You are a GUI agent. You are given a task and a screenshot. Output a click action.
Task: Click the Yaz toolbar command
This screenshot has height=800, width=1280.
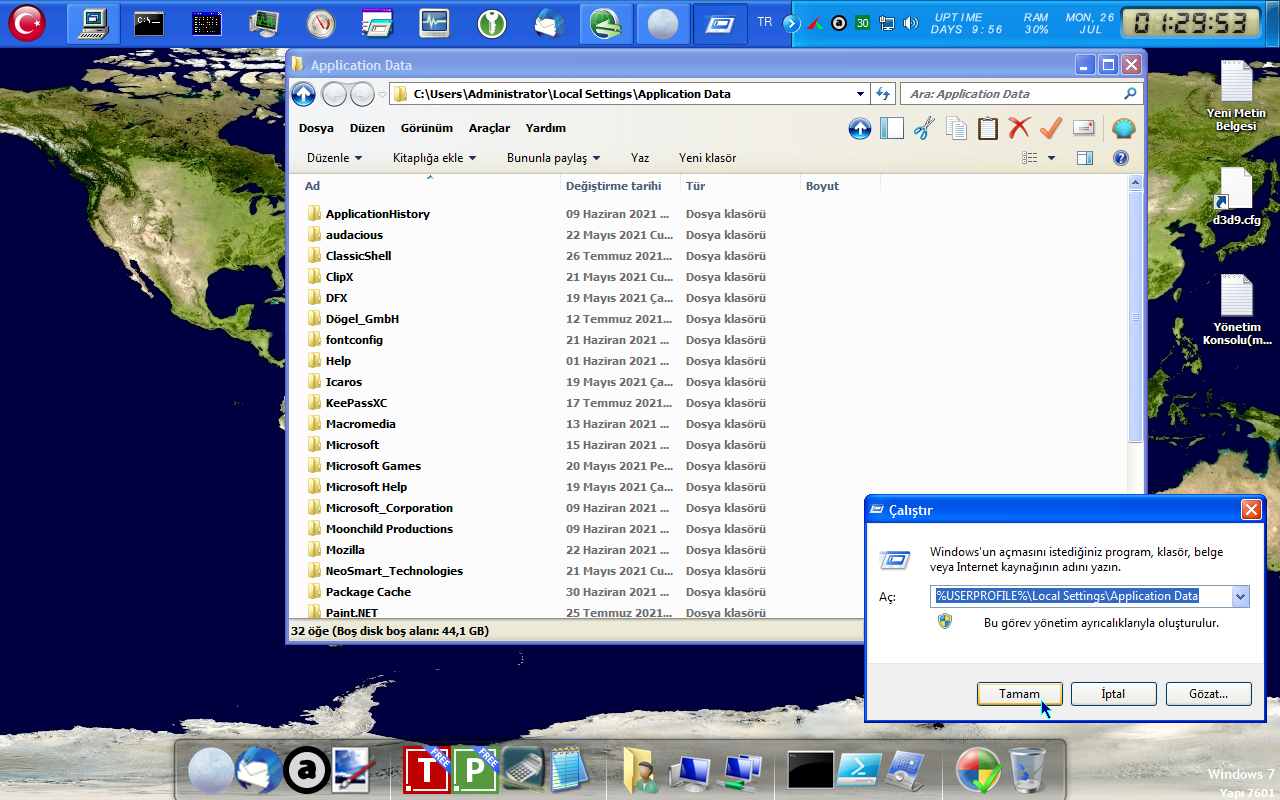coord(640,158)
